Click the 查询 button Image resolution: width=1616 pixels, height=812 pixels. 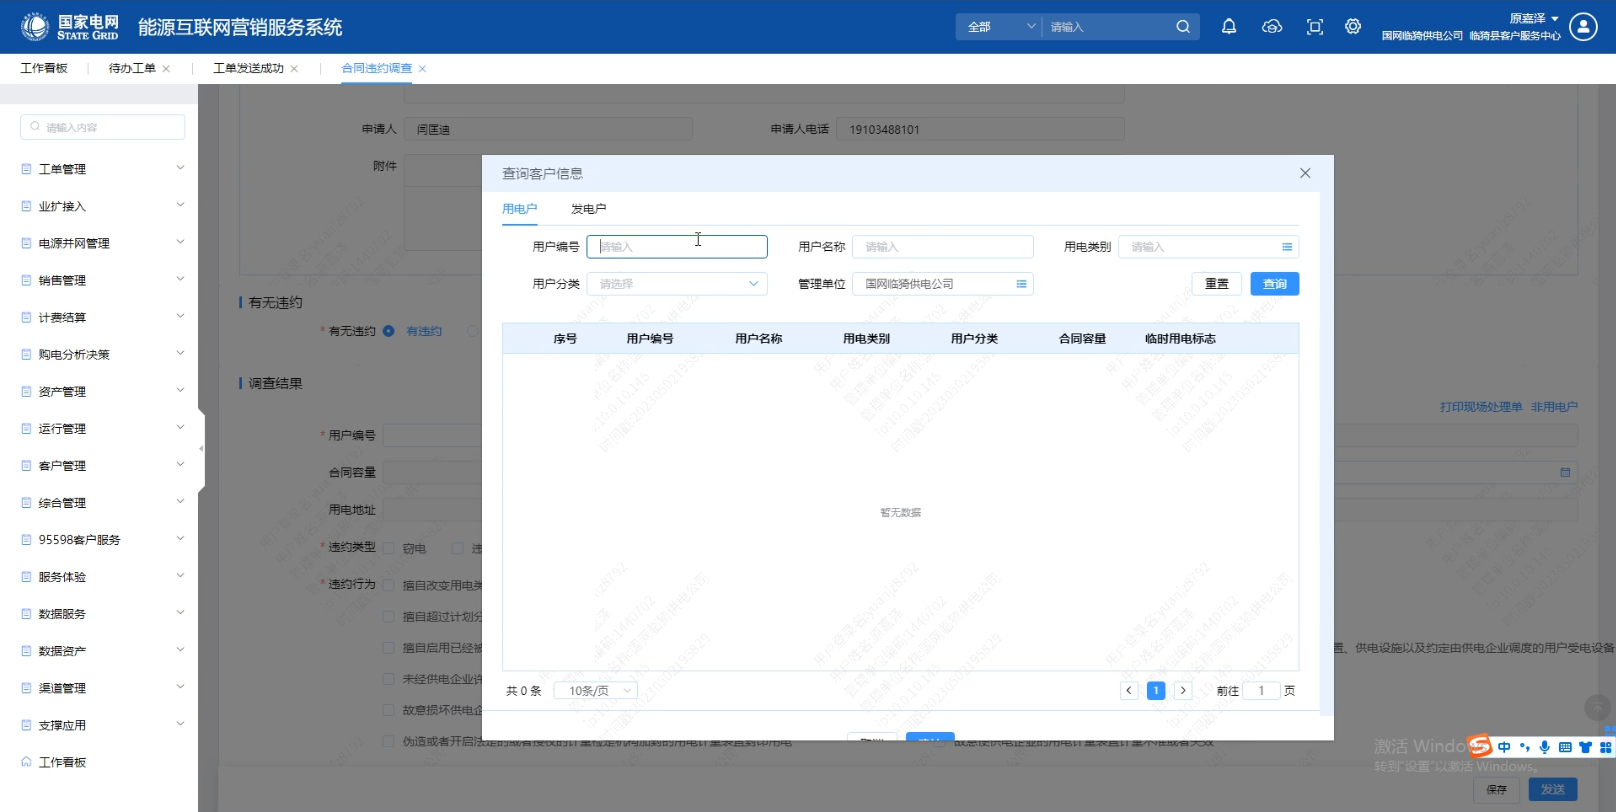1274,284
